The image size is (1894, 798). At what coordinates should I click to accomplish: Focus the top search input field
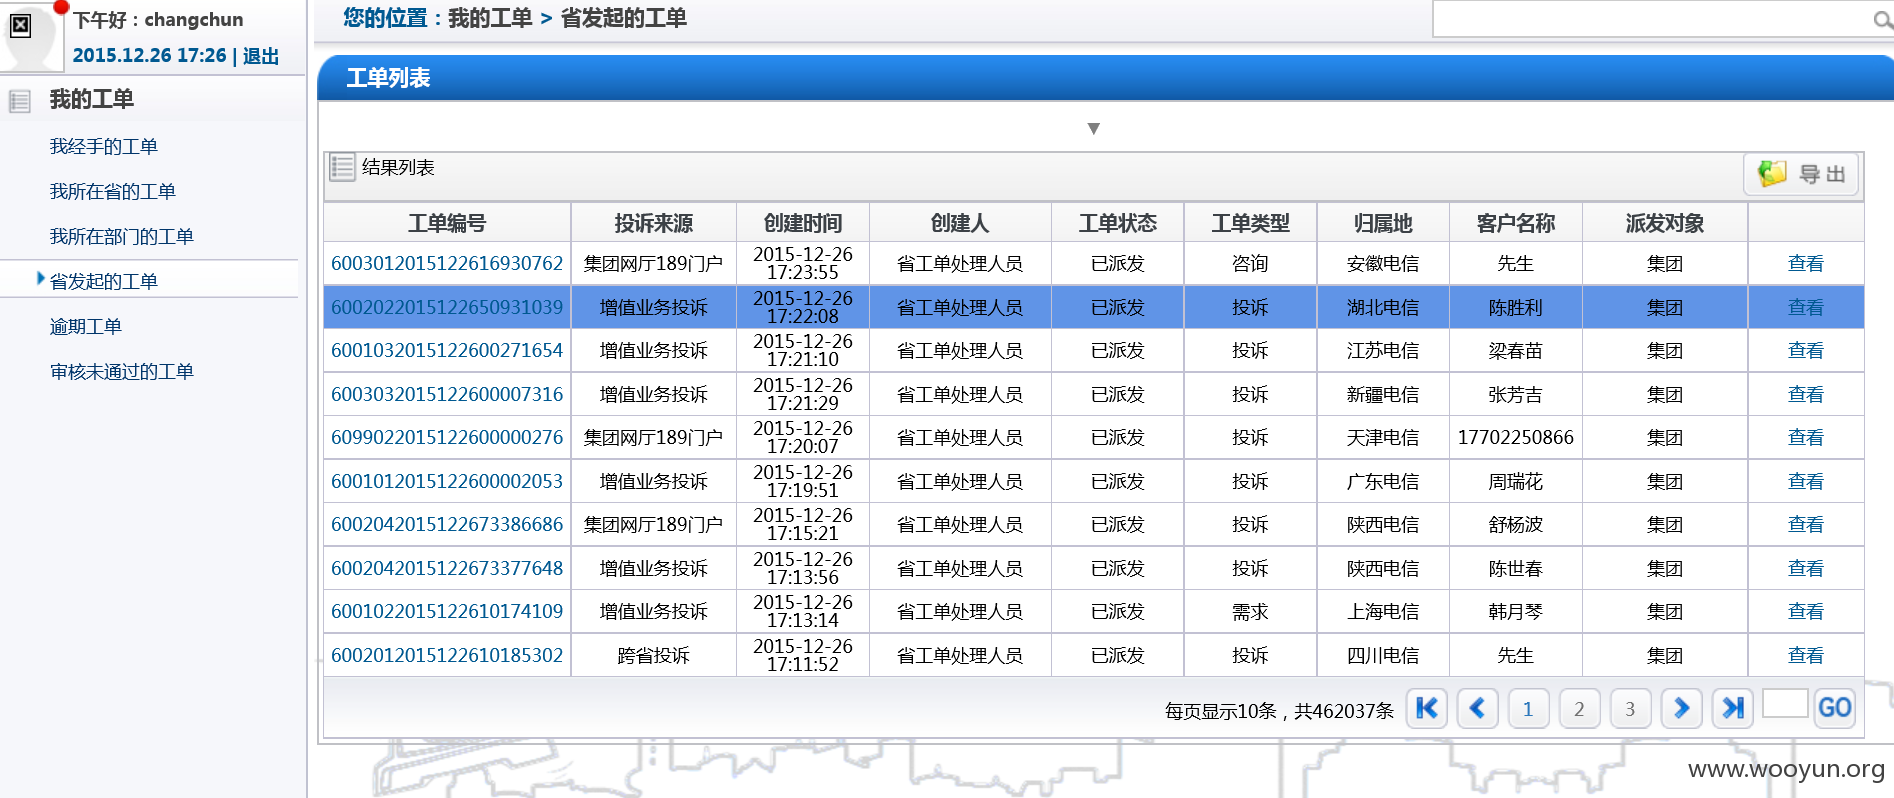tap(1654, 19)
